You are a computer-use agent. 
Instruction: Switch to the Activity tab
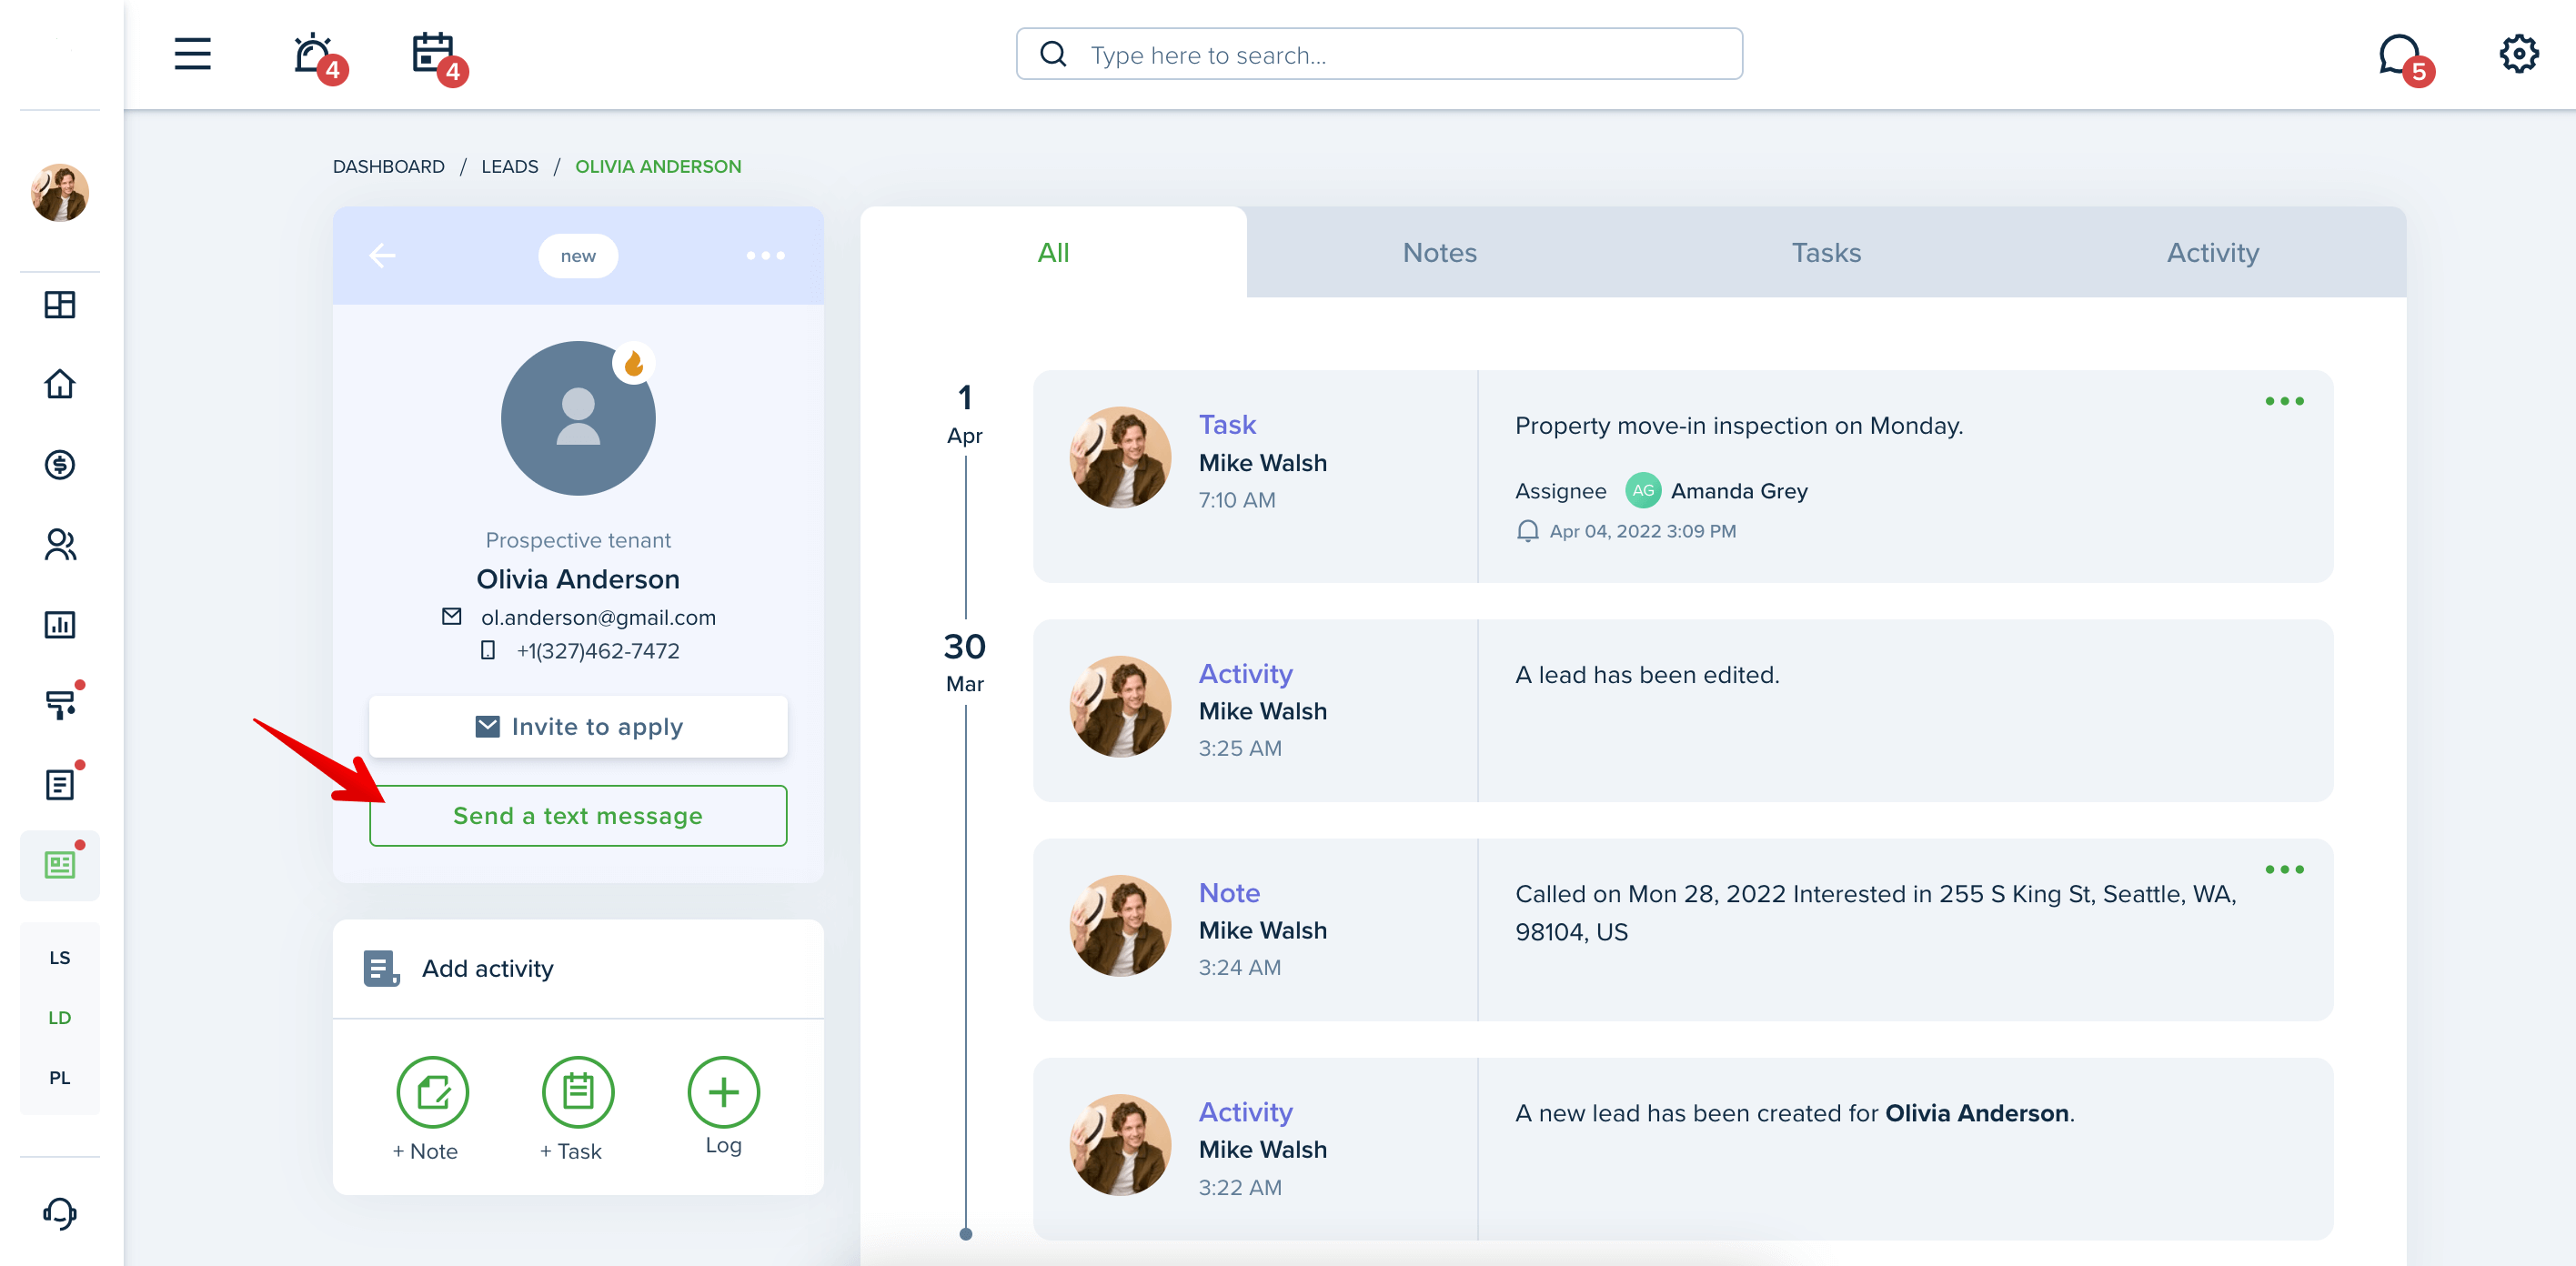pos(2212,253)
